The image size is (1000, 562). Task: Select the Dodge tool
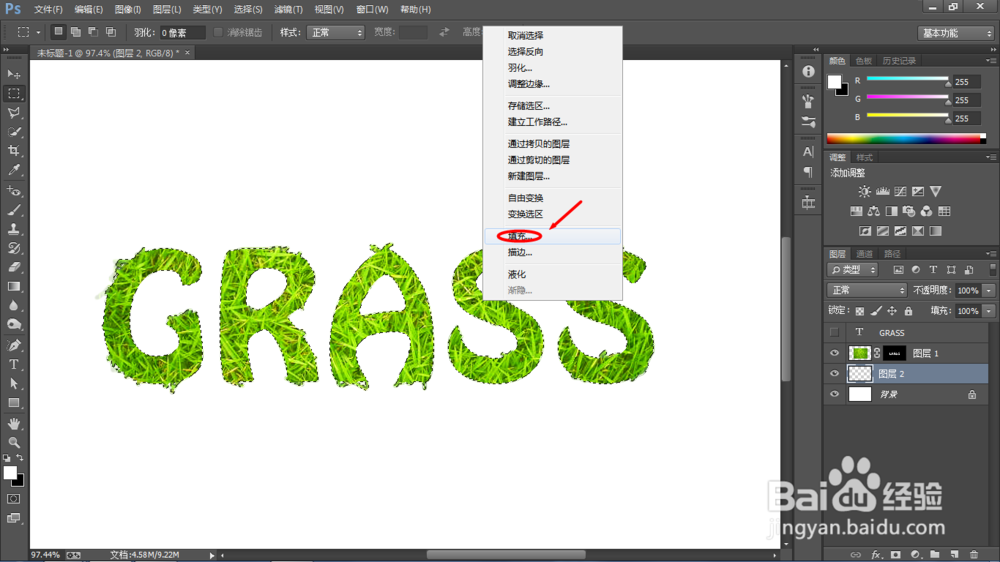tap(13, 325)
